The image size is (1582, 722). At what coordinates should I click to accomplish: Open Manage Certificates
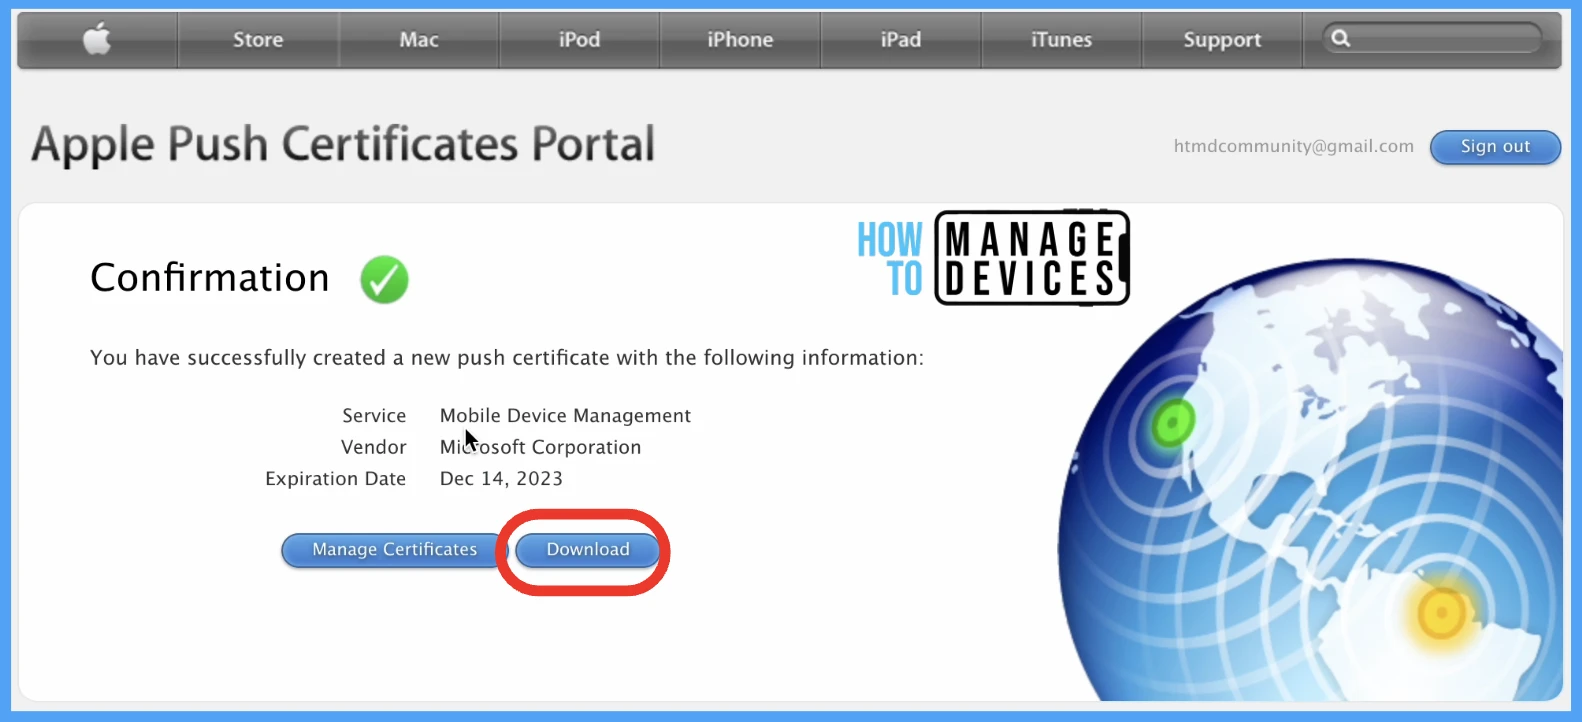tap(394, 549)
